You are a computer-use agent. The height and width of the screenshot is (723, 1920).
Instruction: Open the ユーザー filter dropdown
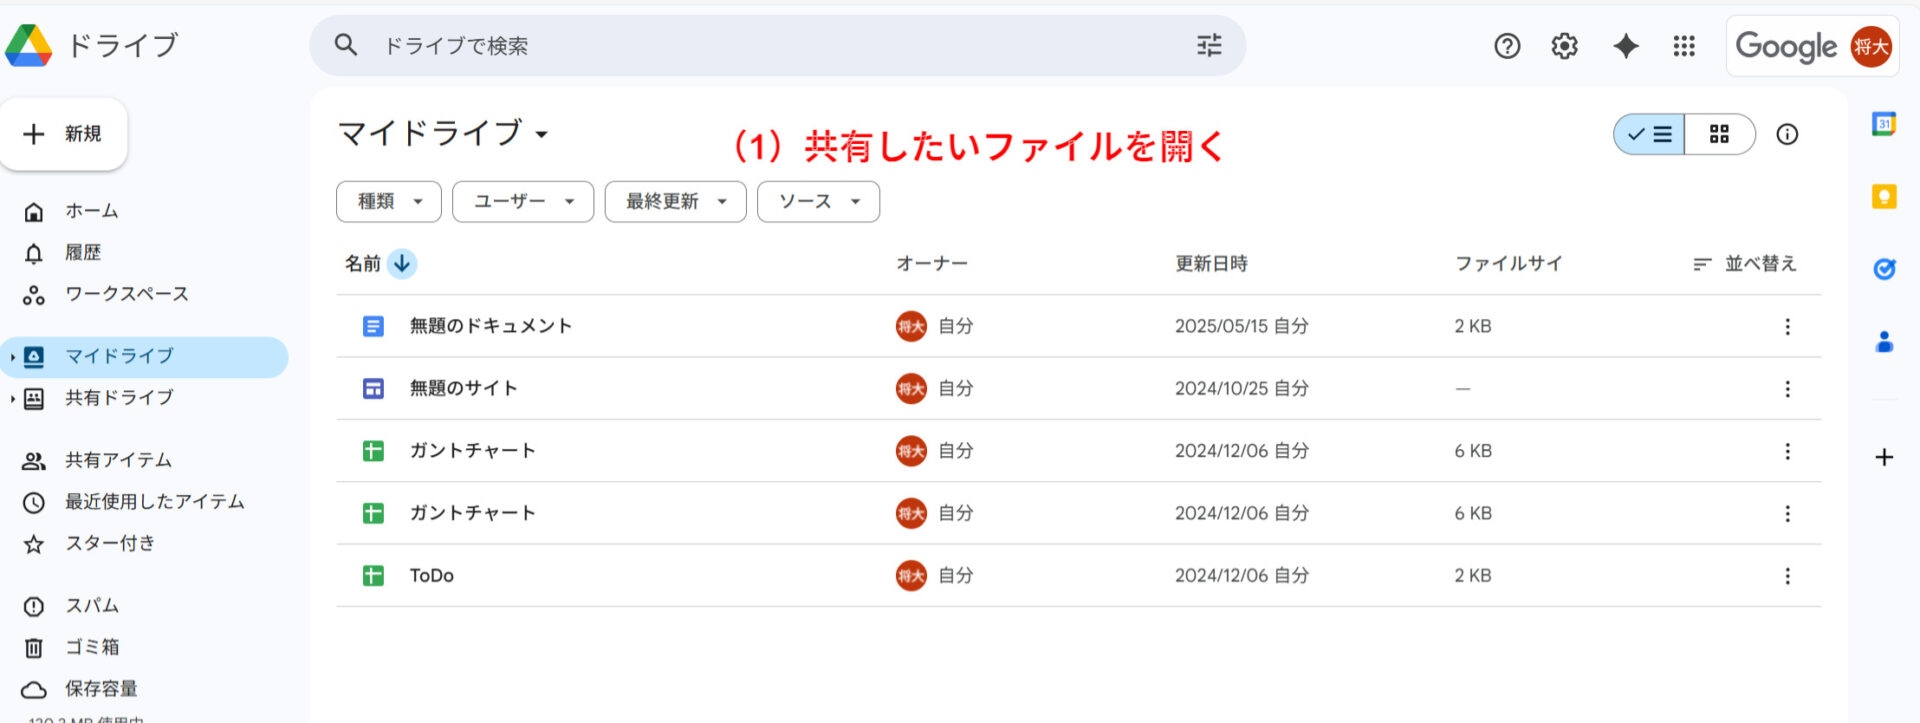coord(523,202)
